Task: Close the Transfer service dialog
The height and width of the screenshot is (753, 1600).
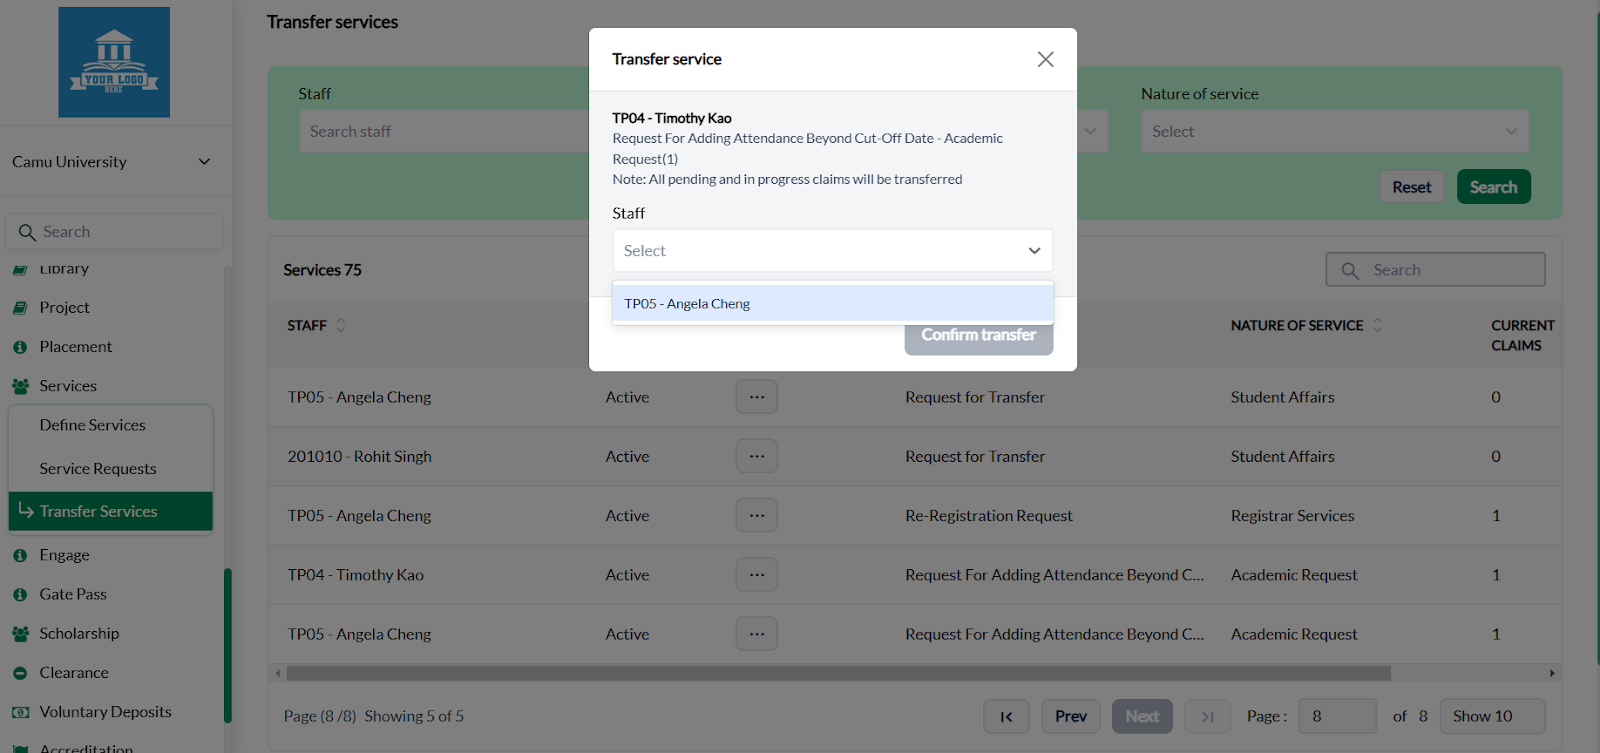Action: (1045, 59)
